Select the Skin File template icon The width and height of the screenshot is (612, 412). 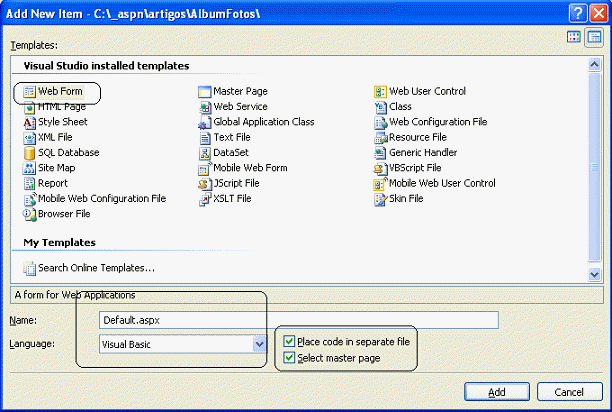point(380,199)
